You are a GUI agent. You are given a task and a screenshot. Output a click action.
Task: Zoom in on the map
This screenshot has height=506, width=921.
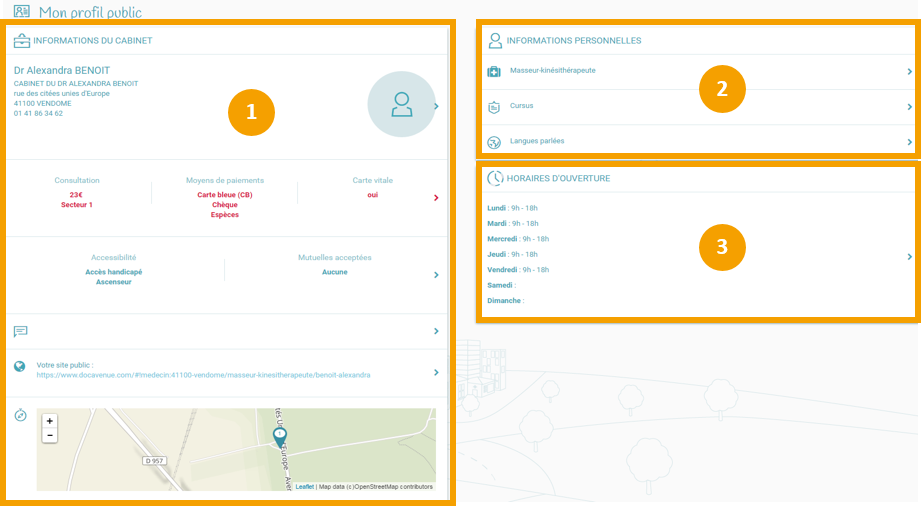click(x=50, y=421)
